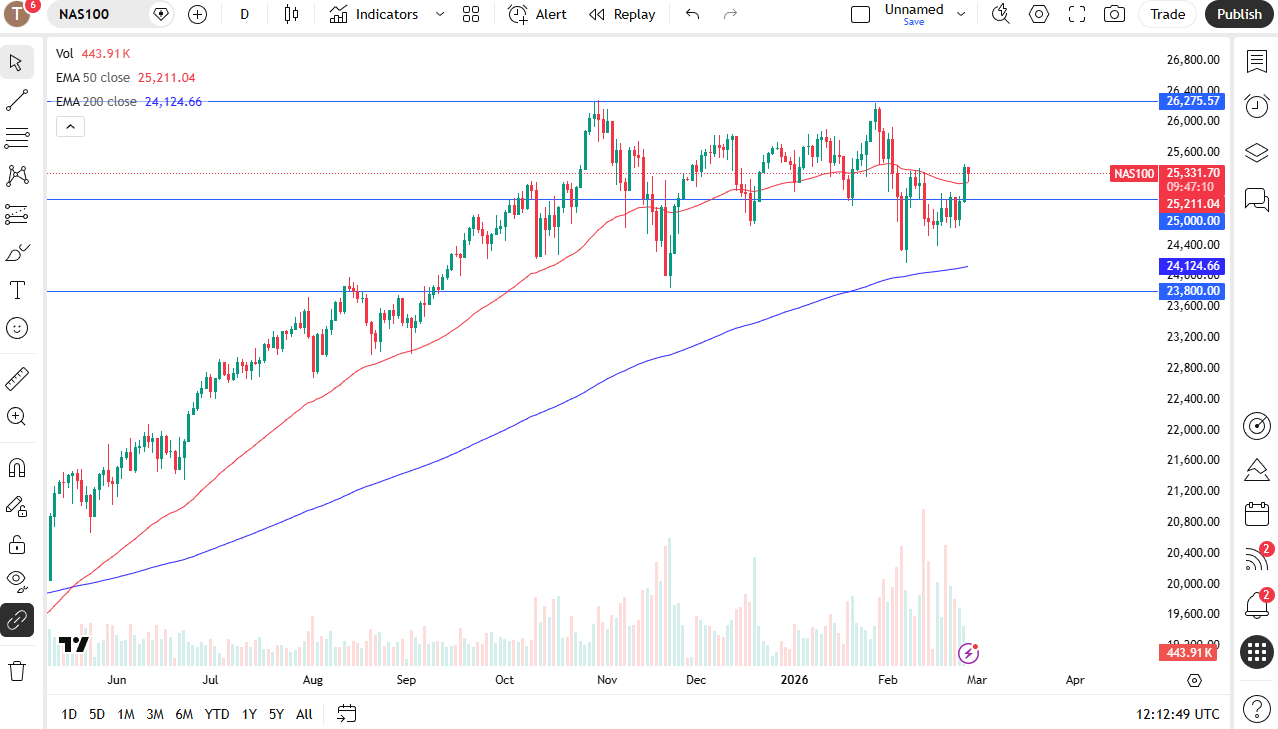This screenshot has width=1278, height=729.
Task: Select the Text annotation tool
Action: click(16, 290)
